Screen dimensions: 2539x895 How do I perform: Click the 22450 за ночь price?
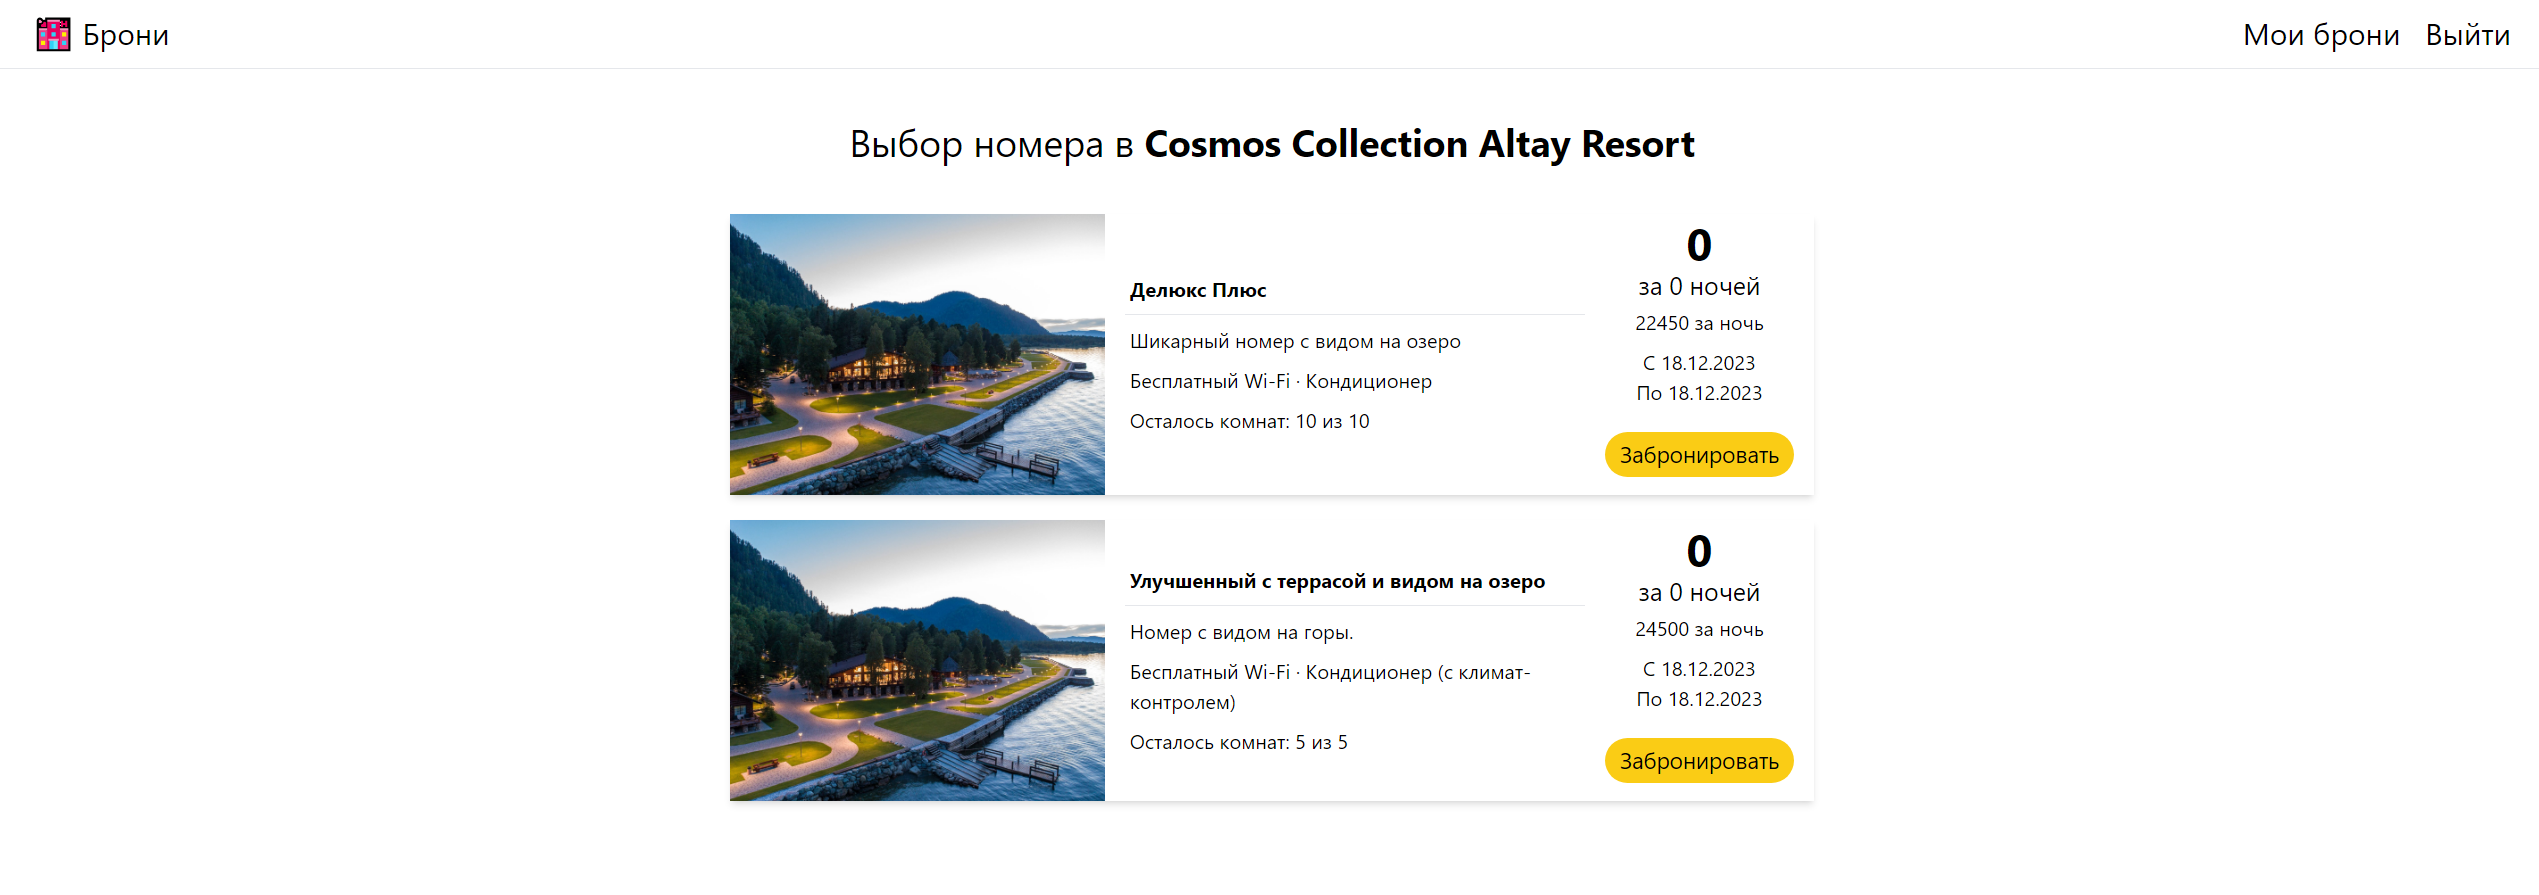click(1698, 323)
